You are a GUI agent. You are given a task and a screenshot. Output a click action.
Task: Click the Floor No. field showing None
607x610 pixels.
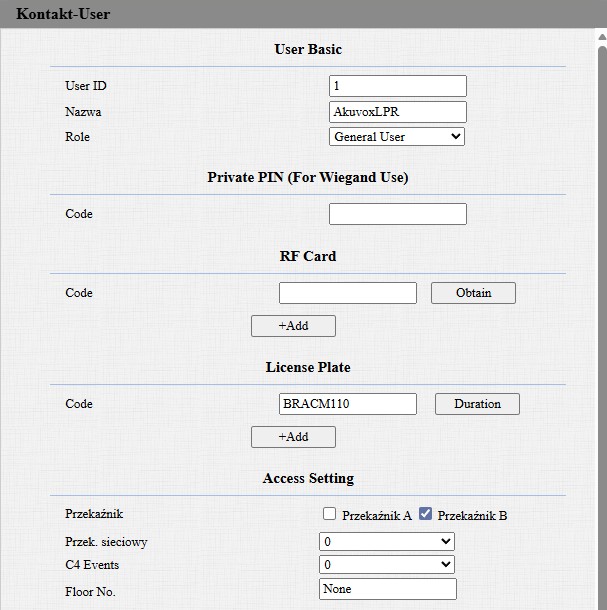coord(387,589)
